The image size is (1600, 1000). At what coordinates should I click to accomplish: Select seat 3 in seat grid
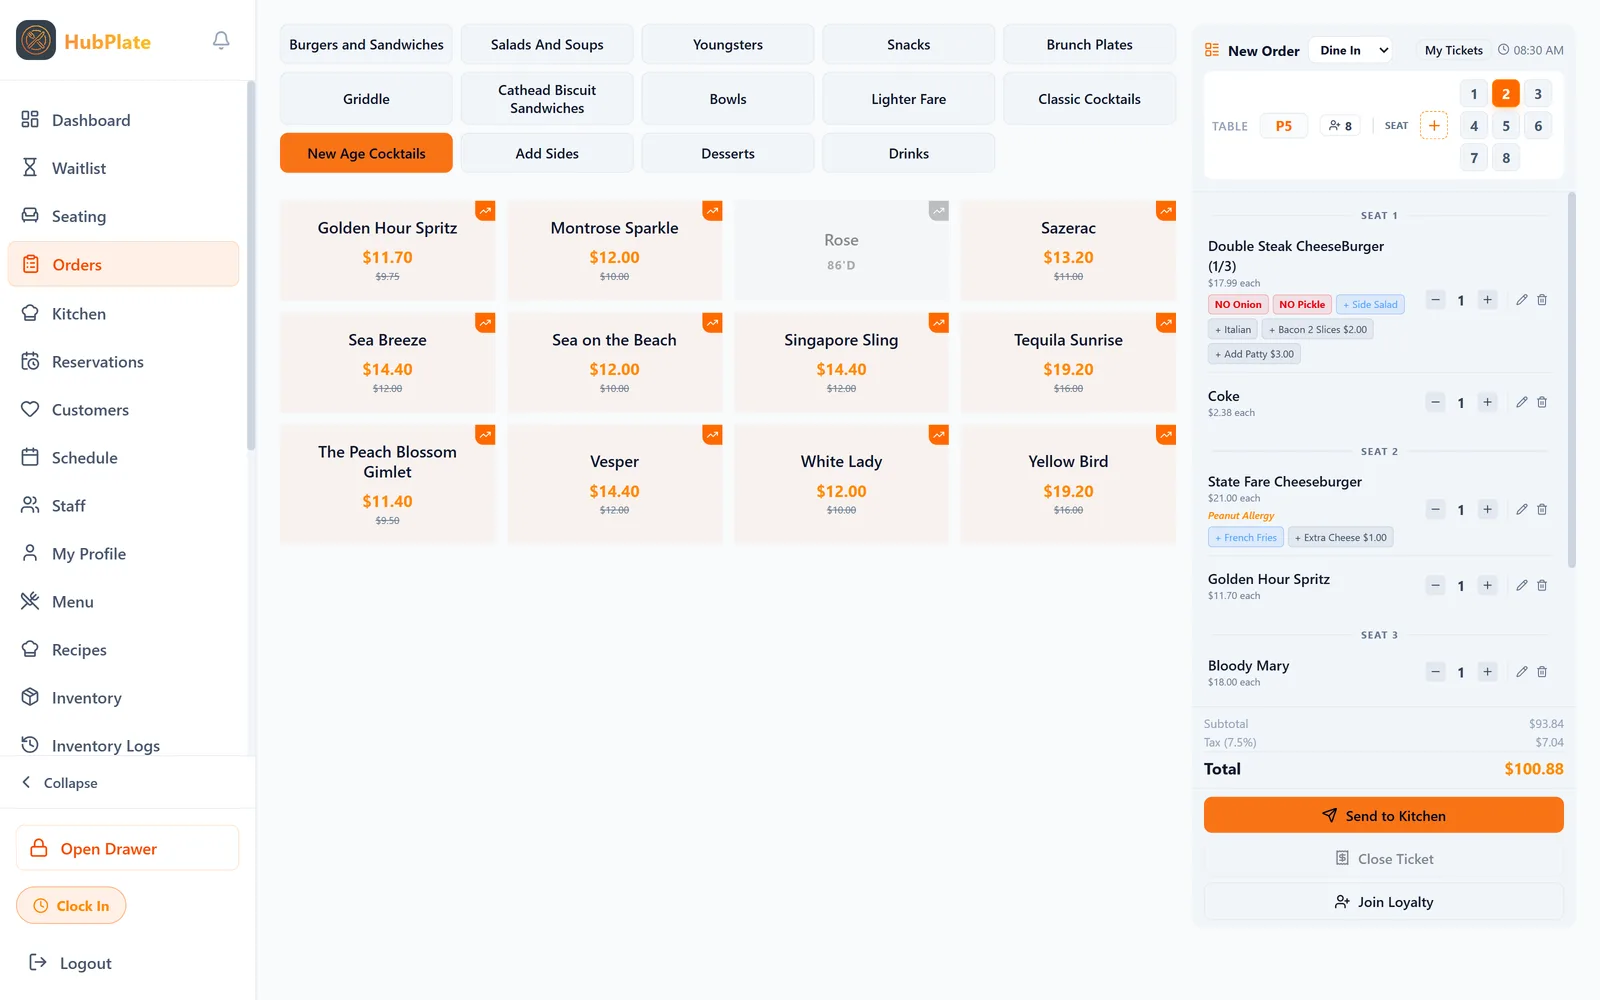(1538, 94)
